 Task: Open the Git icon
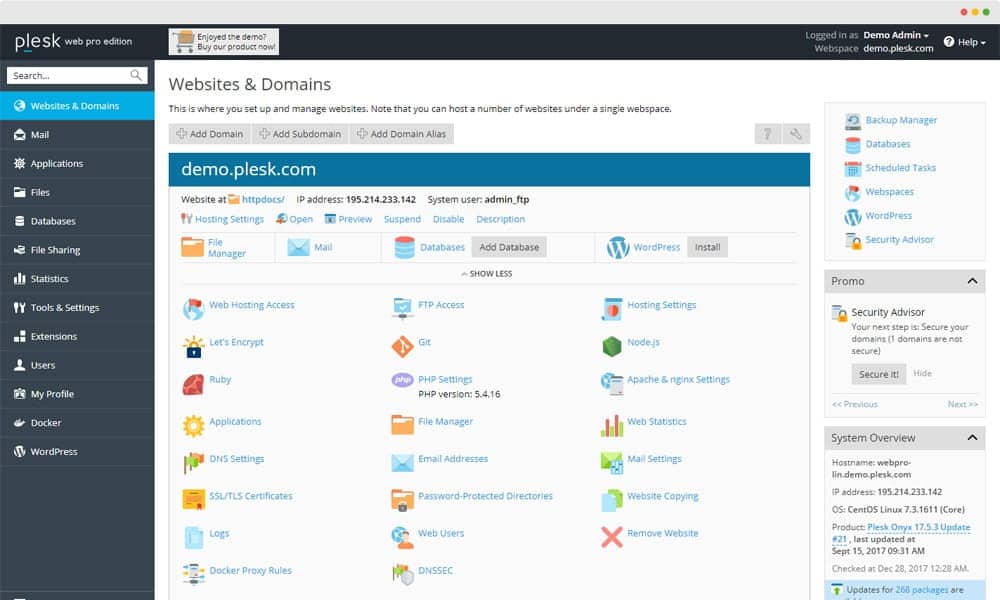click(402, 346)
